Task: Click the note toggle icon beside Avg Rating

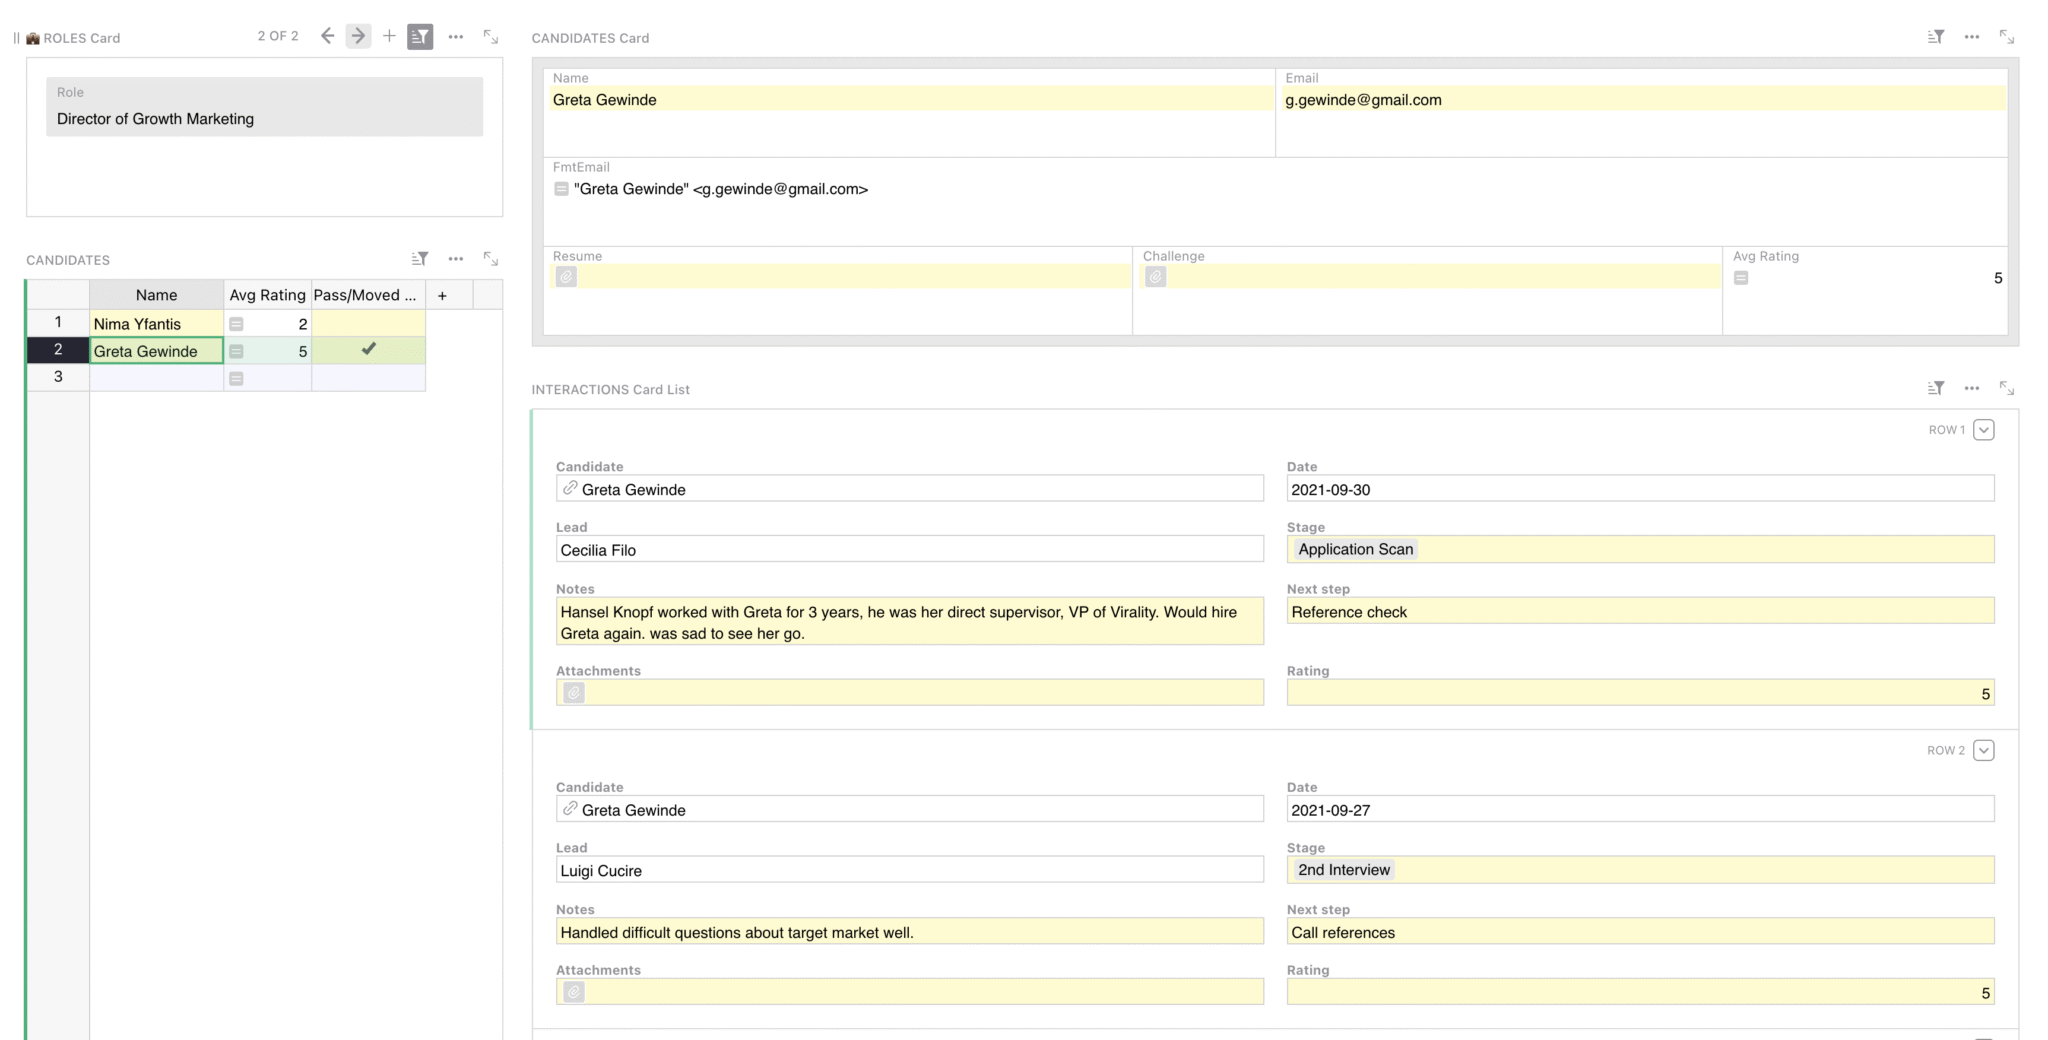Action: pyautogui.click(x=1741, y=278)
